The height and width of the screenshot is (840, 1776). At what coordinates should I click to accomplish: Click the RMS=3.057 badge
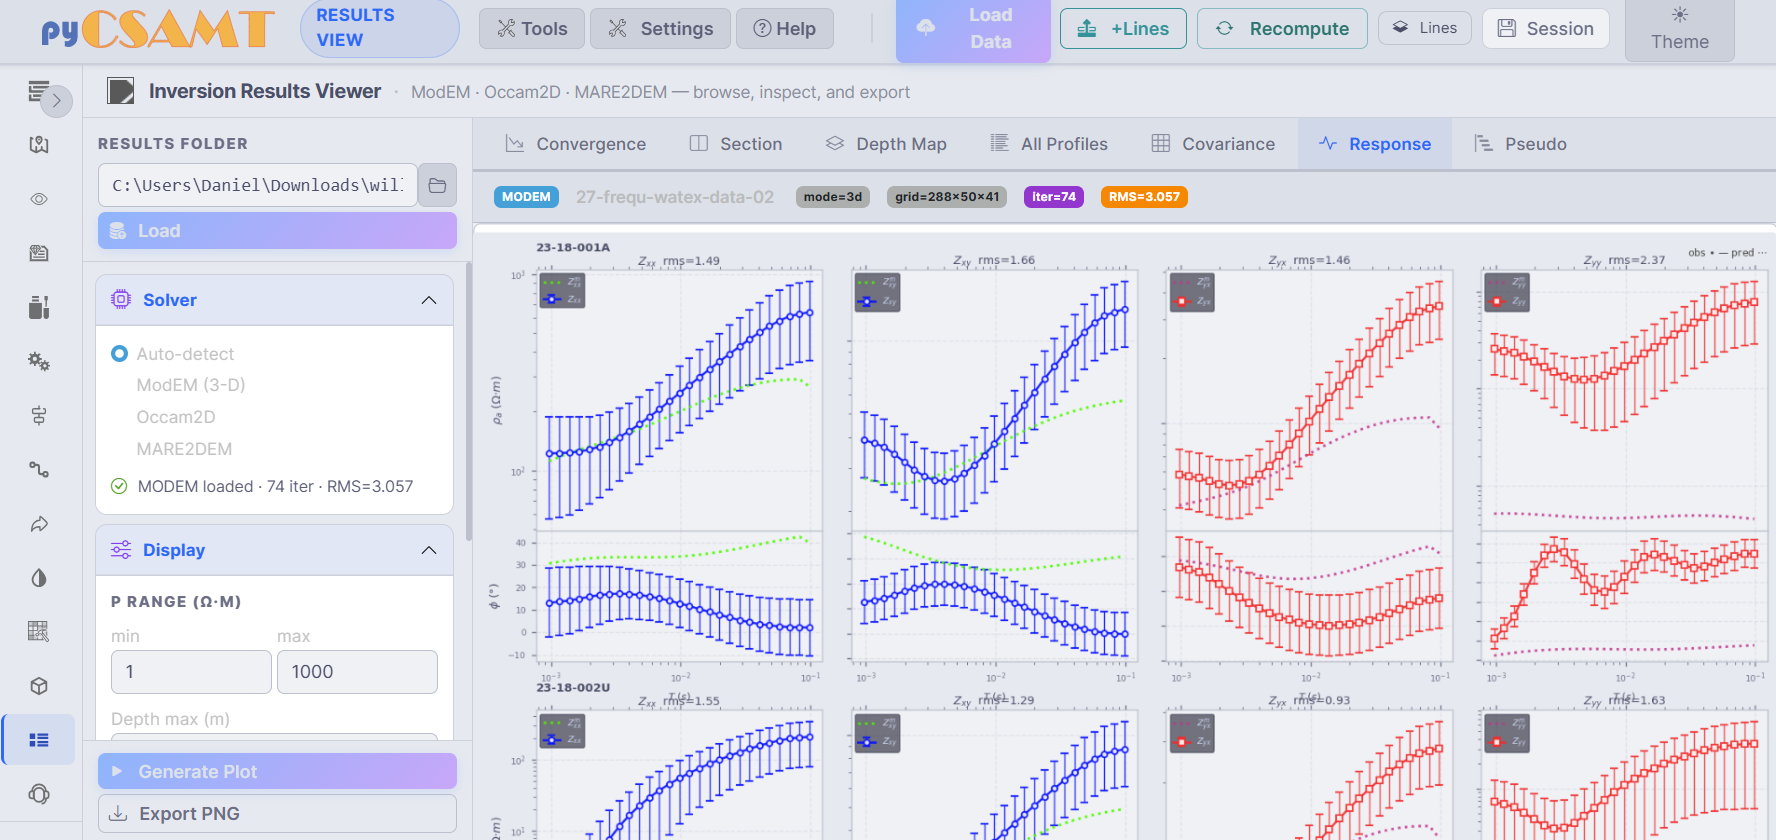click(x=1144, y=197)
